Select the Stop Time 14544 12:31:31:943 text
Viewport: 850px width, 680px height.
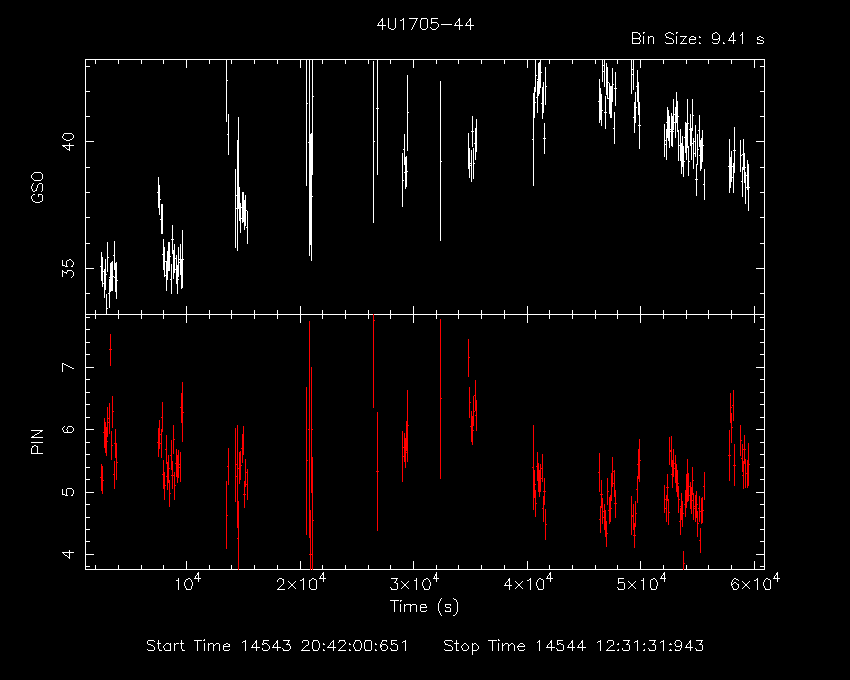pyautogui.click(x=574, y=646)
